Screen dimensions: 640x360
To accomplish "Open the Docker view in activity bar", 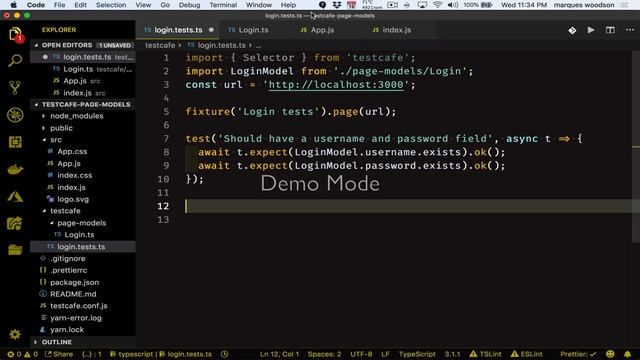I will (x=15, y=169).
